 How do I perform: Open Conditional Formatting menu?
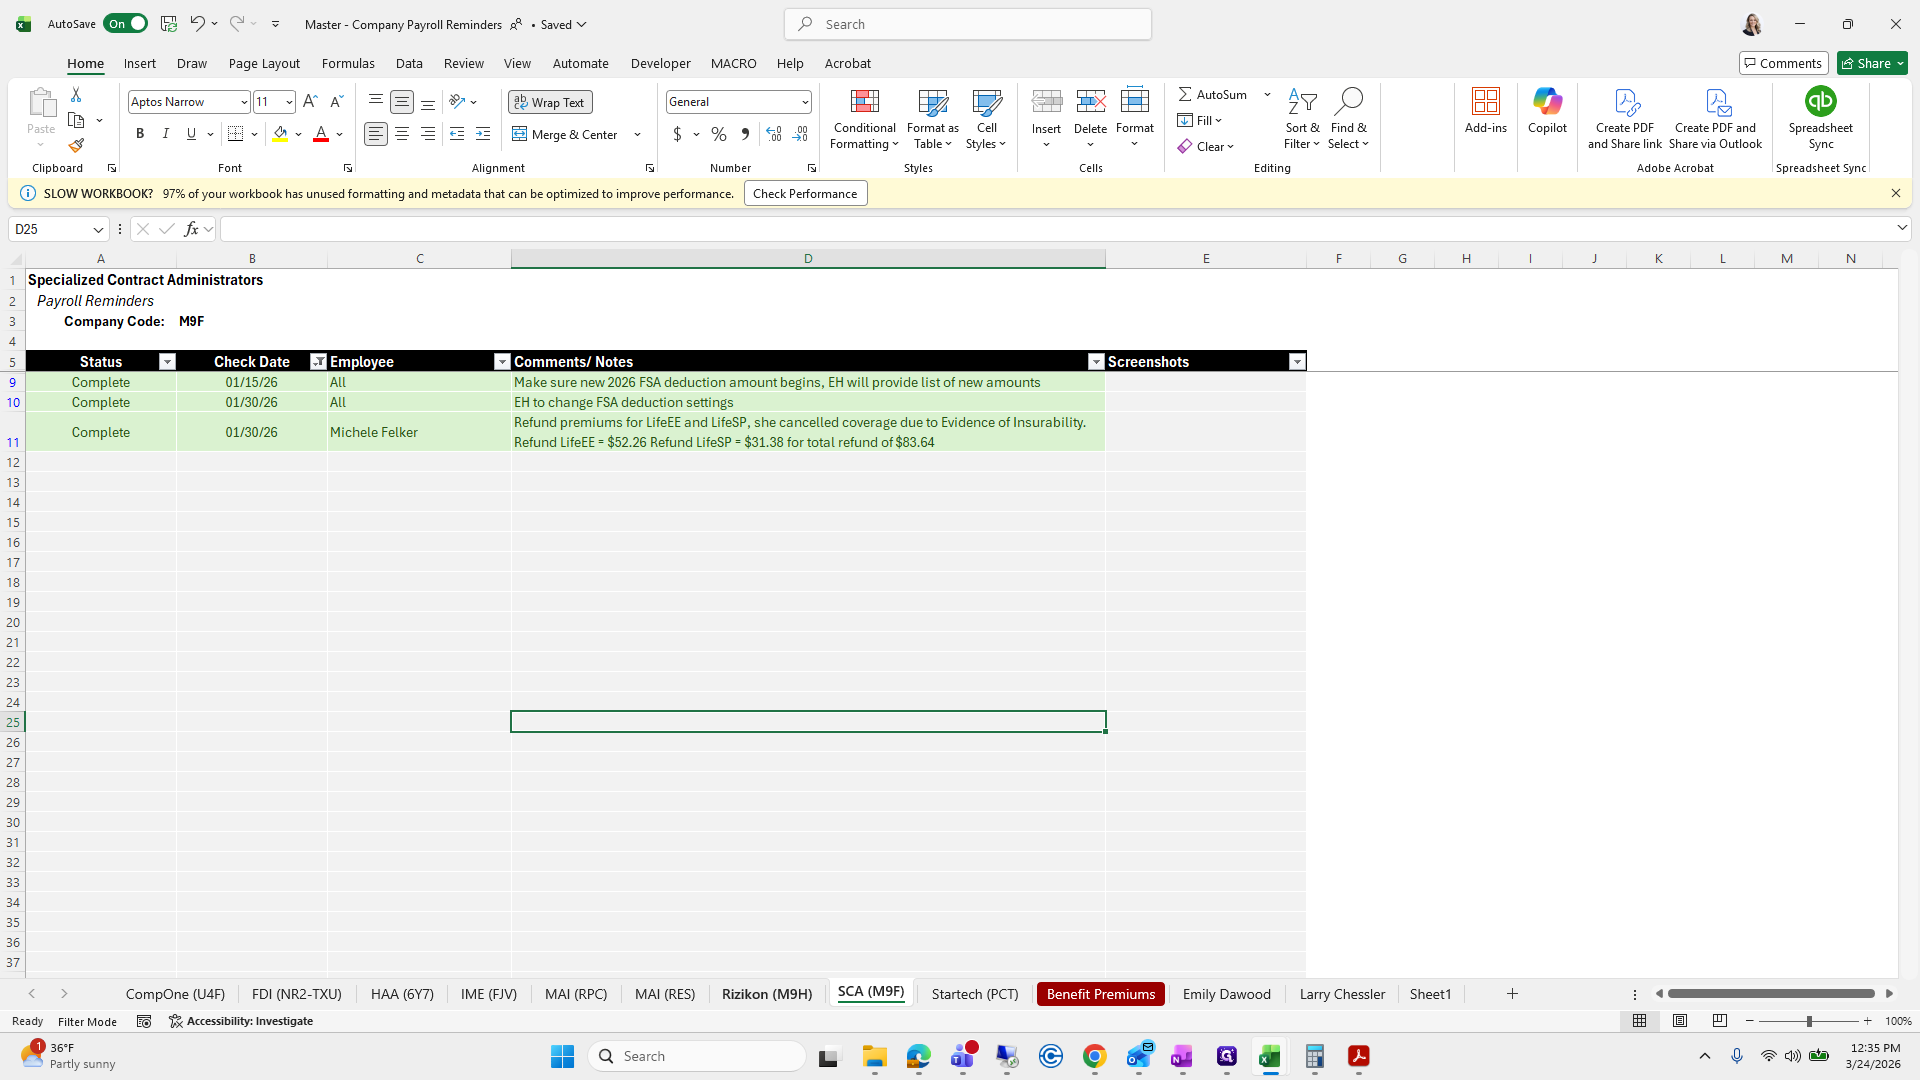(864, 120)
